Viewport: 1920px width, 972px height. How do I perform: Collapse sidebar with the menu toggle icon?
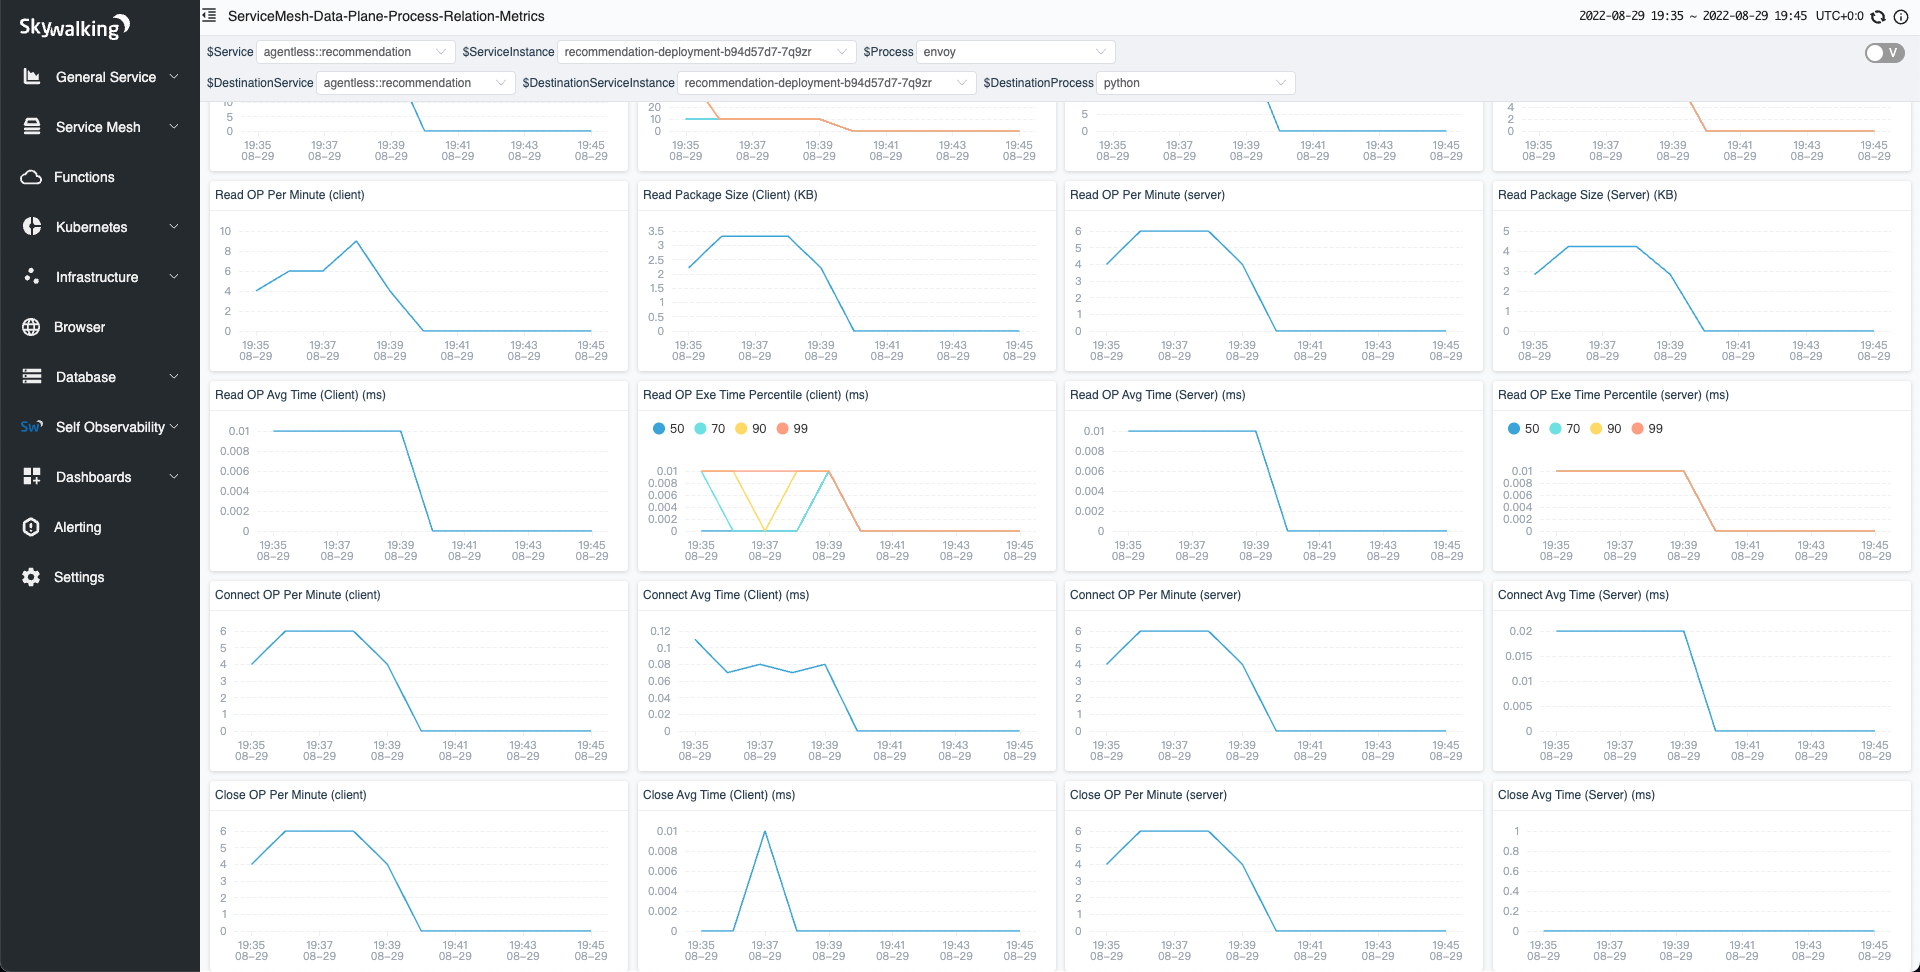tap(209, 16)
